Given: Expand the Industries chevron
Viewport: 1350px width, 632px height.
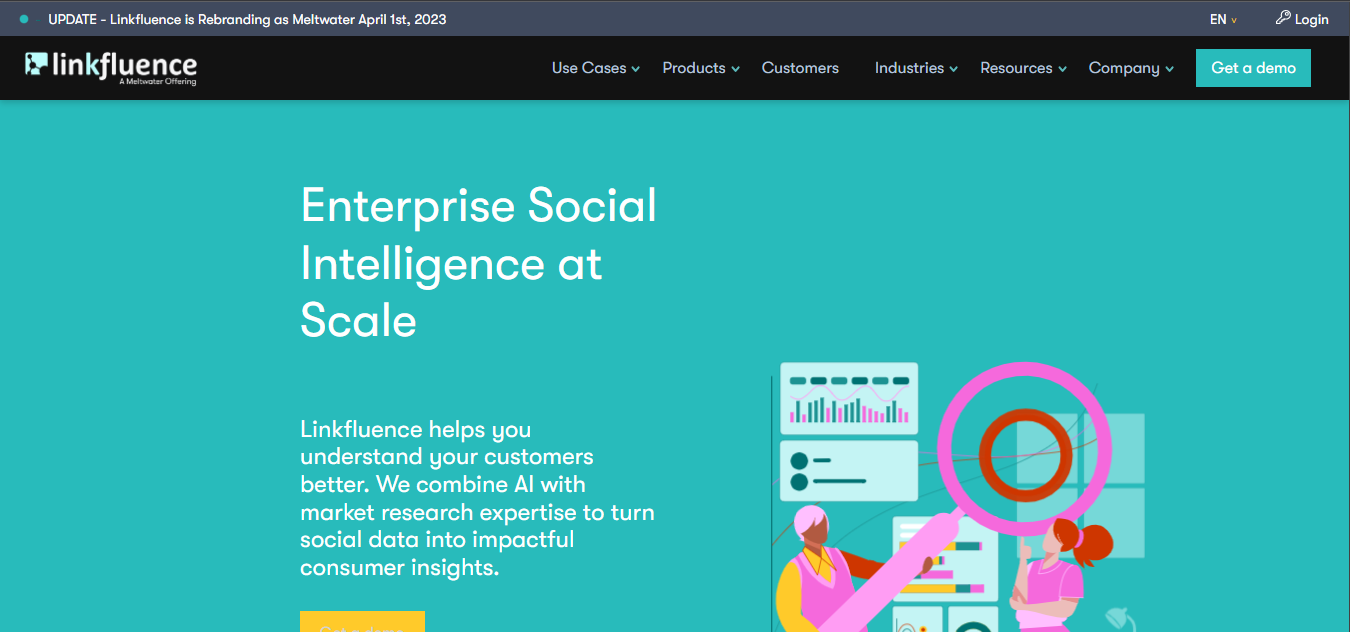Looking at the screenshot, I should pos(954,69).
